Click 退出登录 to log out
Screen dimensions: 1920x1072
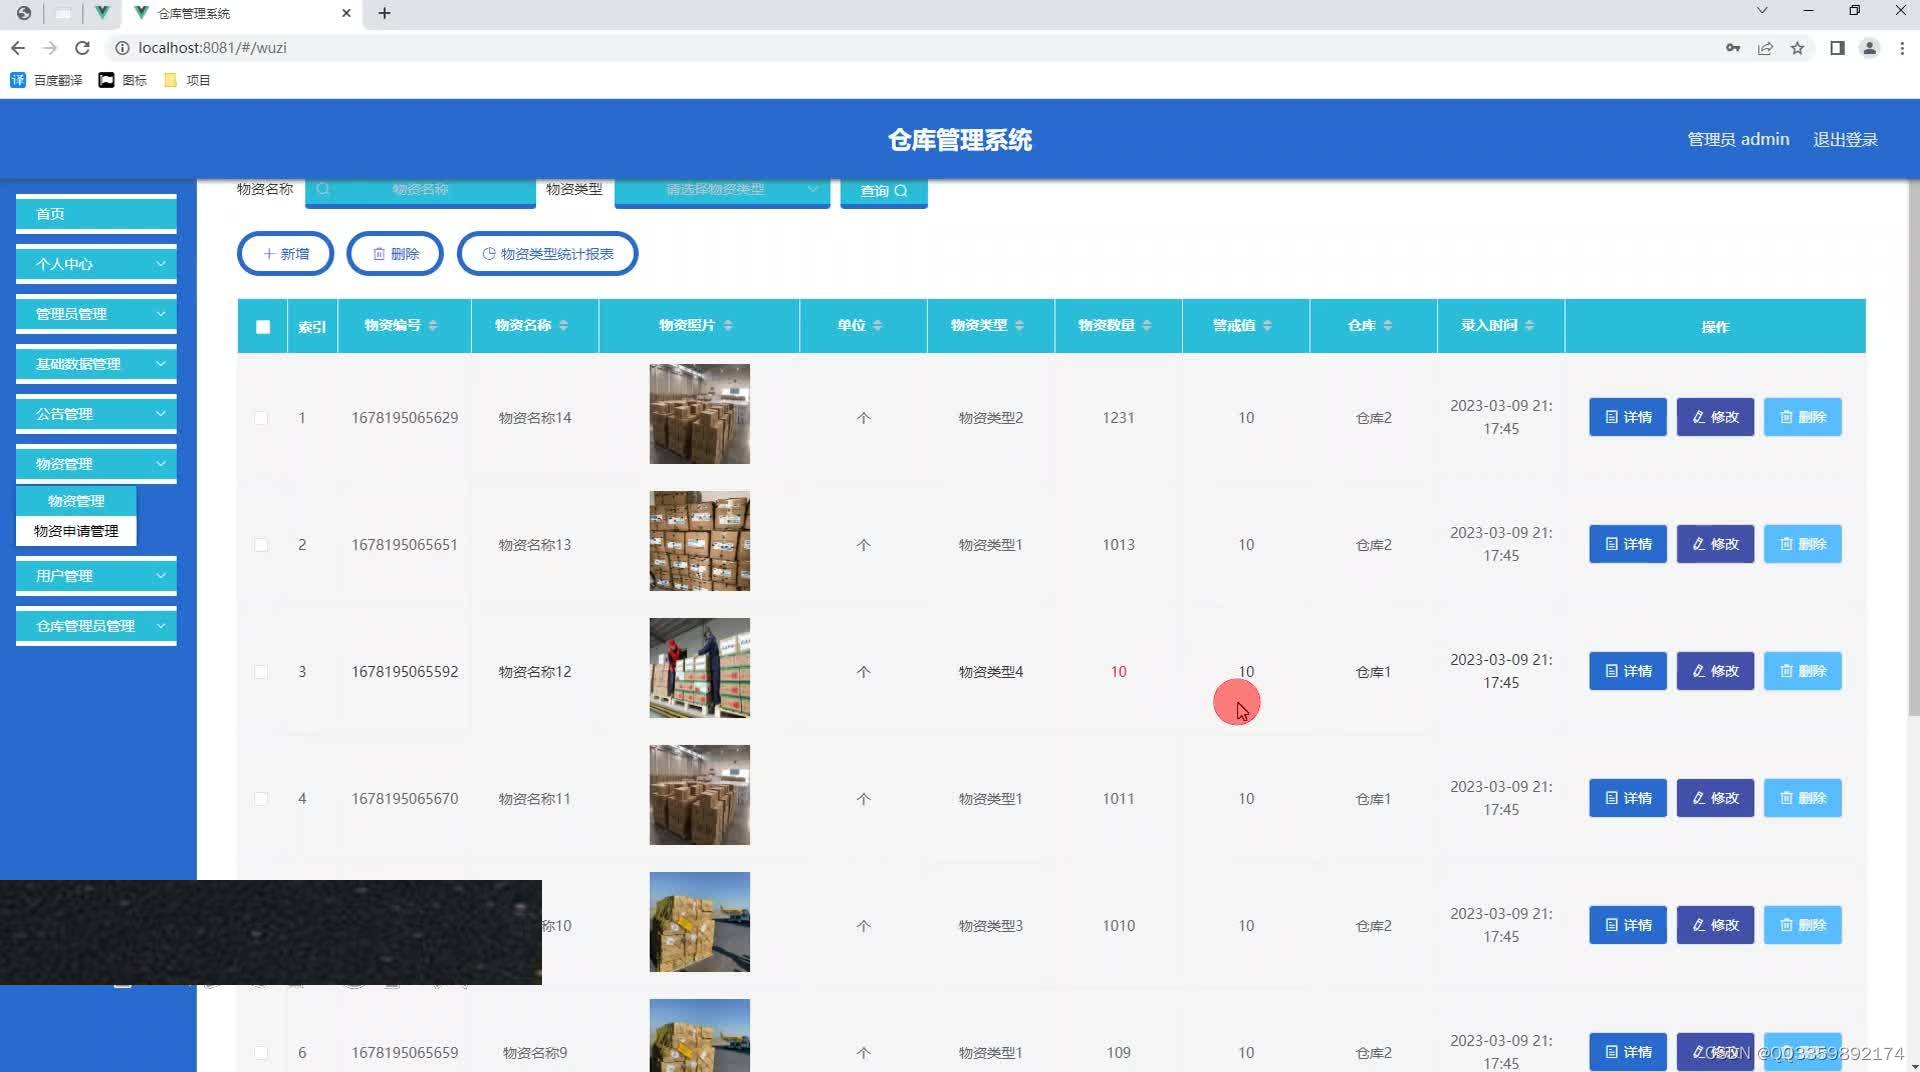click(1845, 139)
